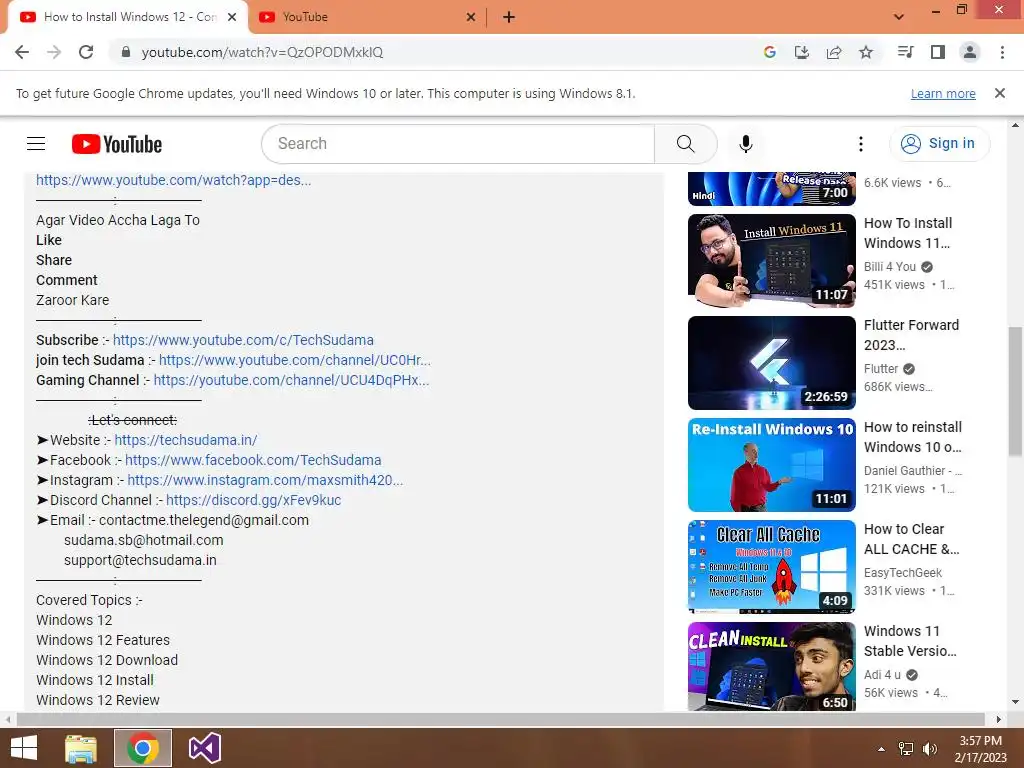Image resolution: width=1024 pixels, height=768 pixels.
Task: Open the 'Clear All Cache' video thumbnail
Action: pyautogui.click(x=771, y=566)
